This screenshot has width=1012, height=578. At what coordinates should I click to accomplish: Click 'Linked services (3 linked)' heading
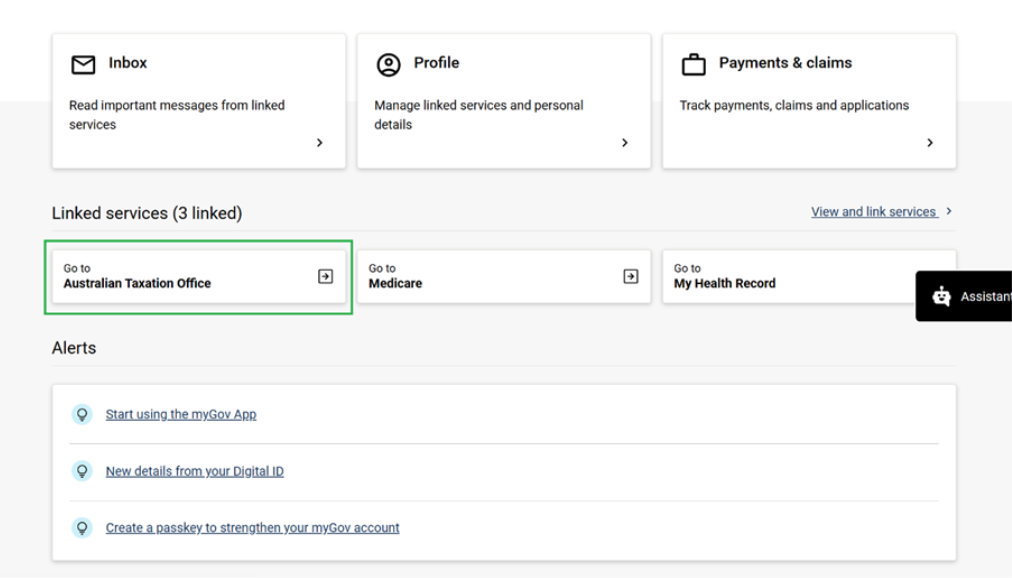click(147, 213)
